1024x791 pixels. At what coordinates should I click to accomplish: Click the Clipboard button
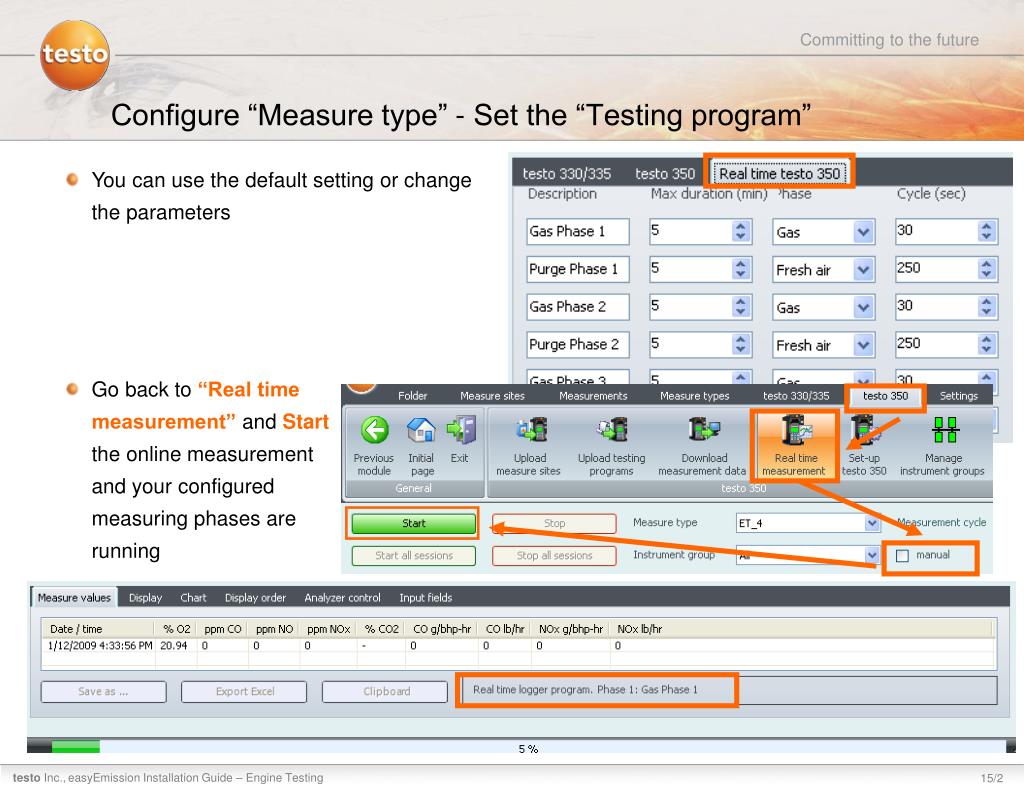pos(385,692)
